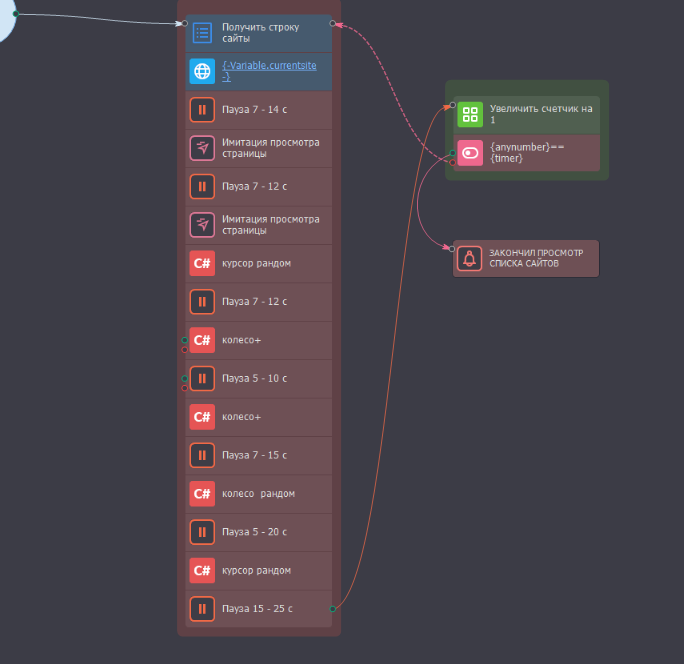Image resolution: width=684 pixels, height=664 pixels.
Task: Click green output port of Пауза 15 - 25 с
Action: [x=332, y=609]
